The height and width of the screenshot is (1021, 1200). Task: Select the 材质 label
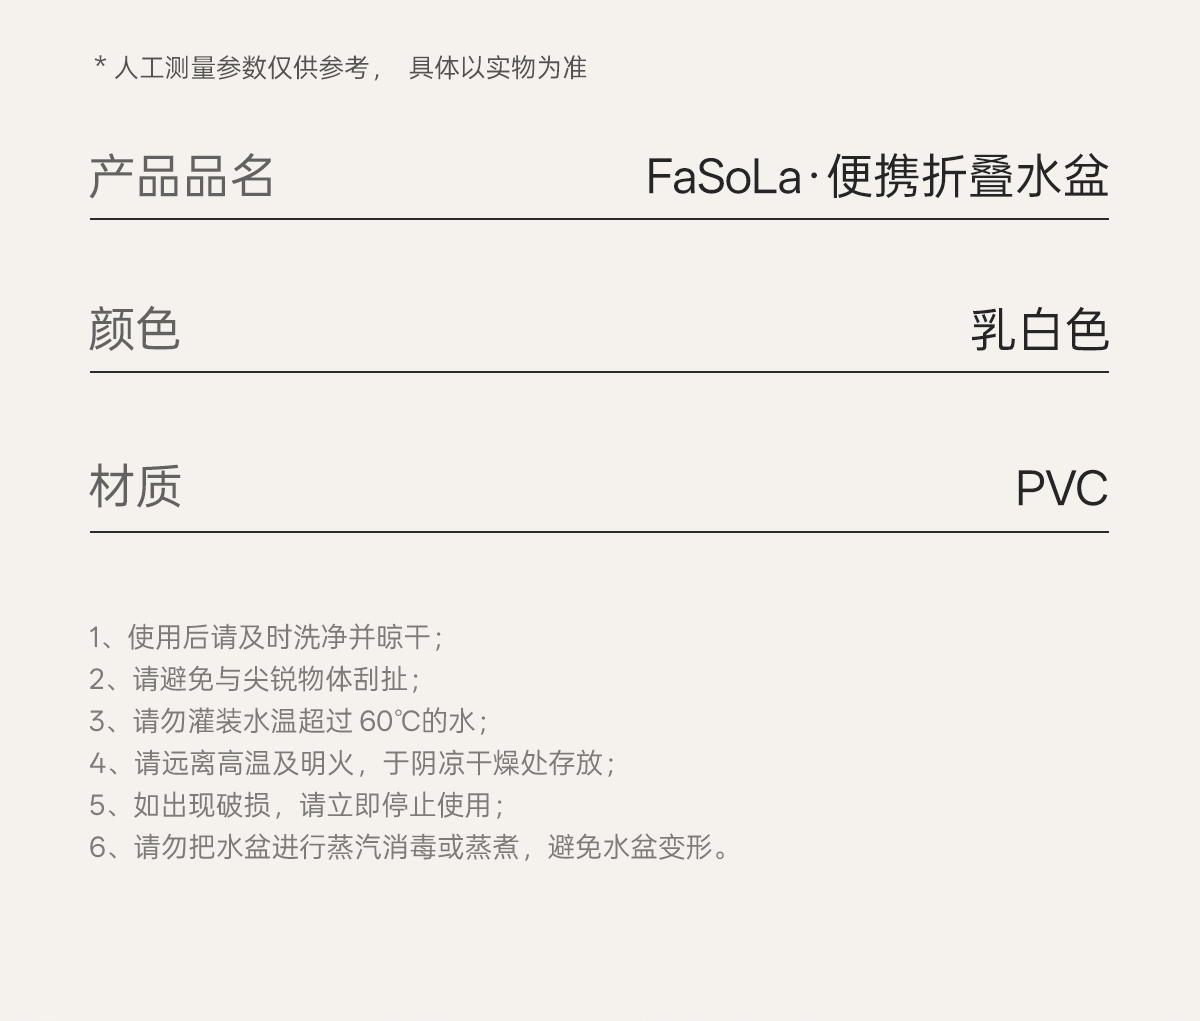135,486
